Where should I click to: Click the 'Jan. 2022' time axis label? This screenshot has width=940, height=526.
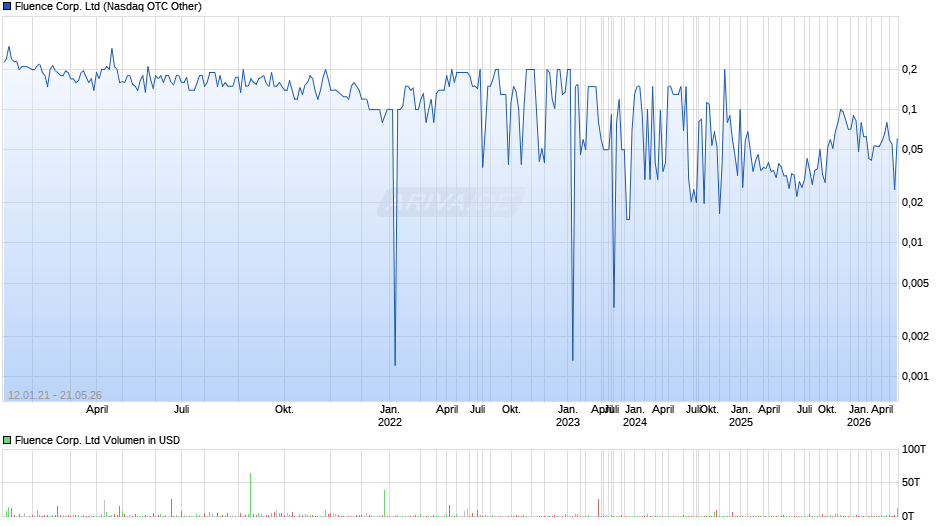click(x=390, y=416)
